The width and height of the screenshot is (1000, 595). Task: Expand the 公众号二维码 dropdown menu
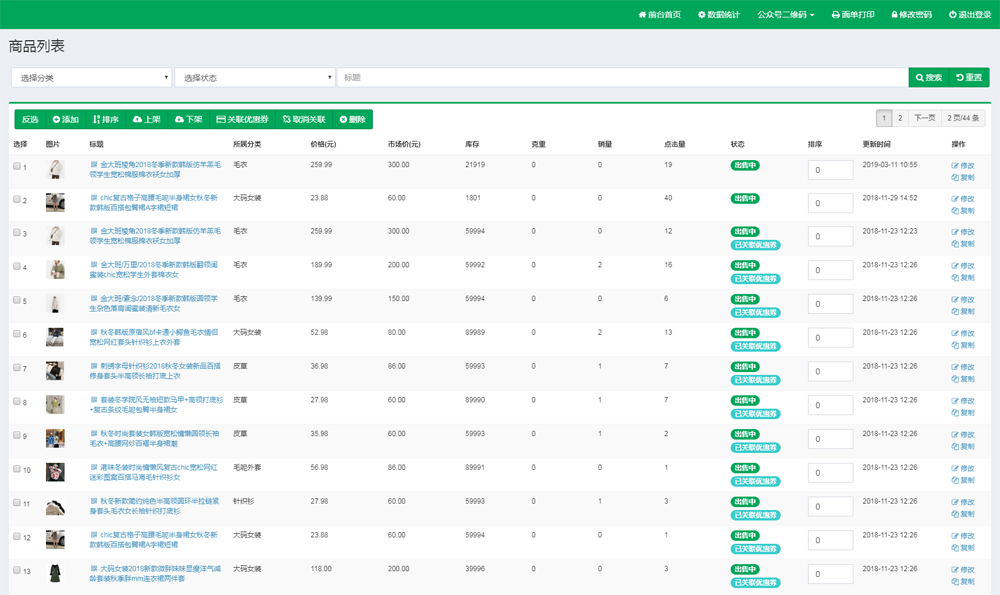coord(786,15)
